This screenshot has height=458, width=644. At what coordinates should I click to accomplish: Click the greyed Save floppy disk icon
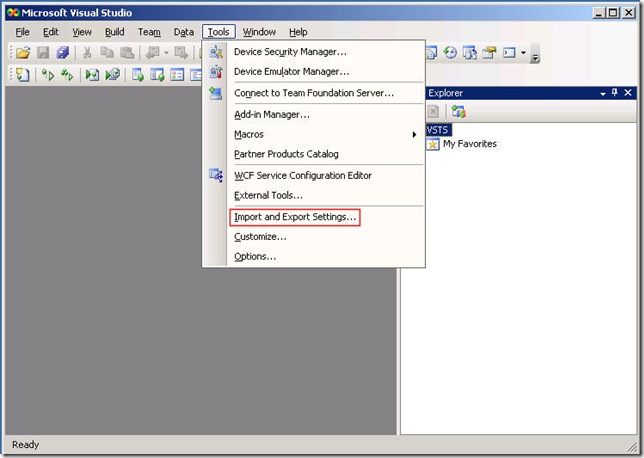tap(43, 53)
